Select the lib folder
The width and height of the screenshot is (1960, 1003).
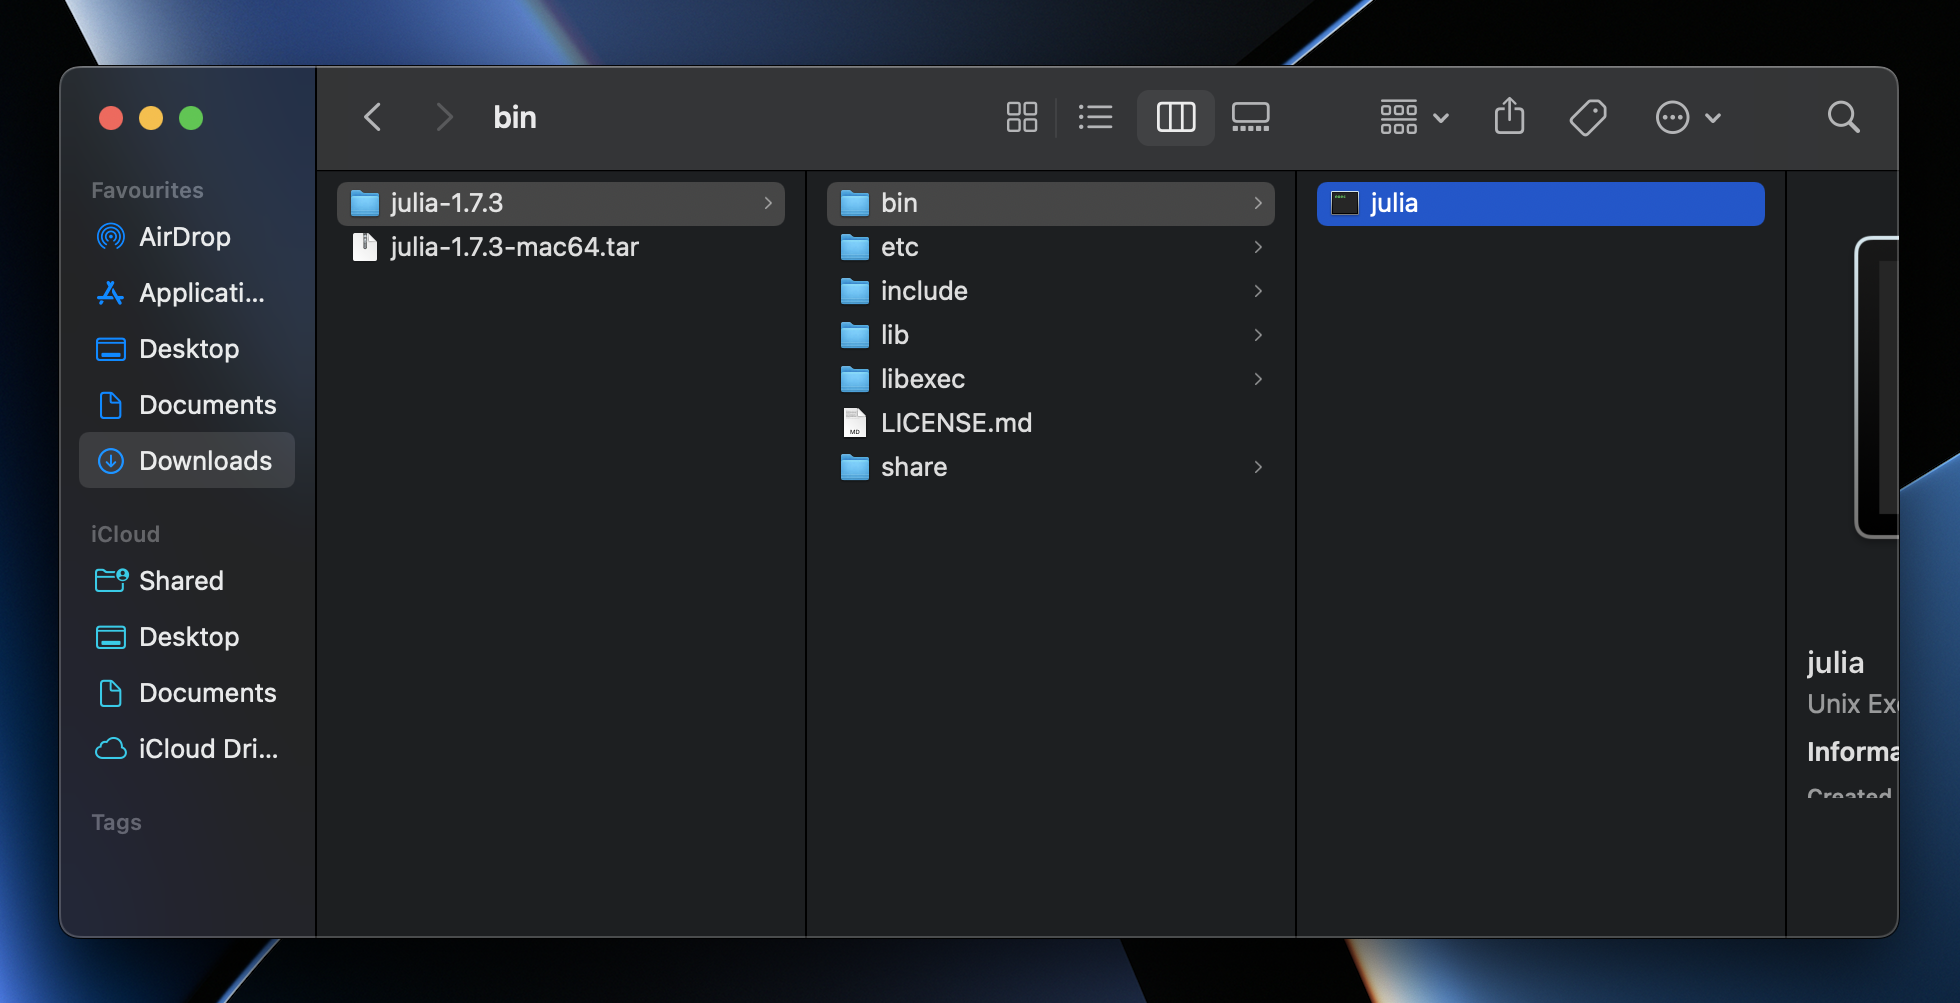(x=1050, y=335)
